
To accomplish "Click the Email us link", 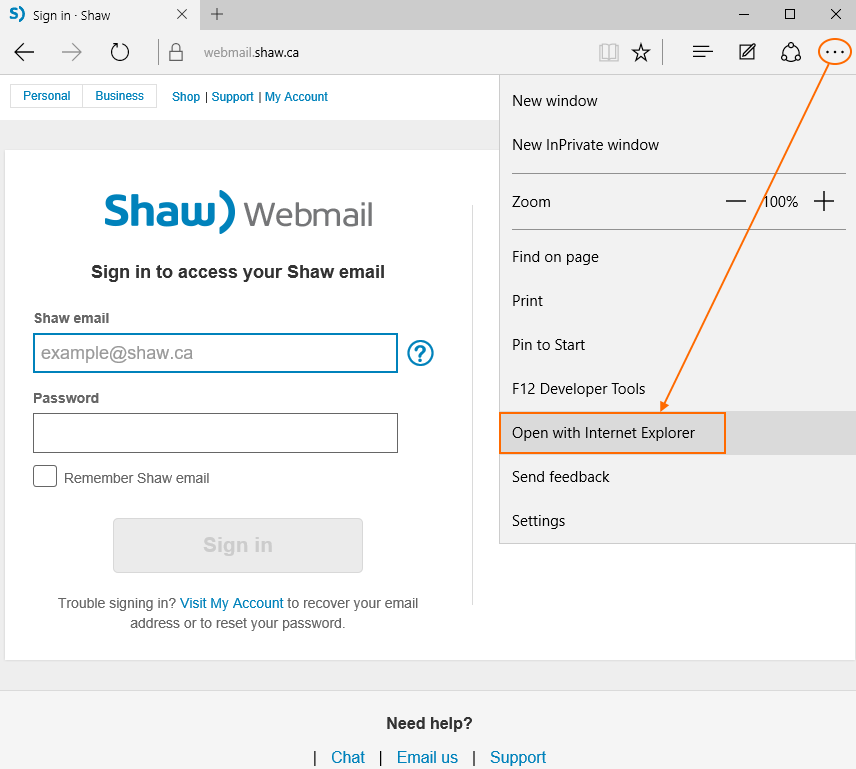I will click(x=427, y=757).
